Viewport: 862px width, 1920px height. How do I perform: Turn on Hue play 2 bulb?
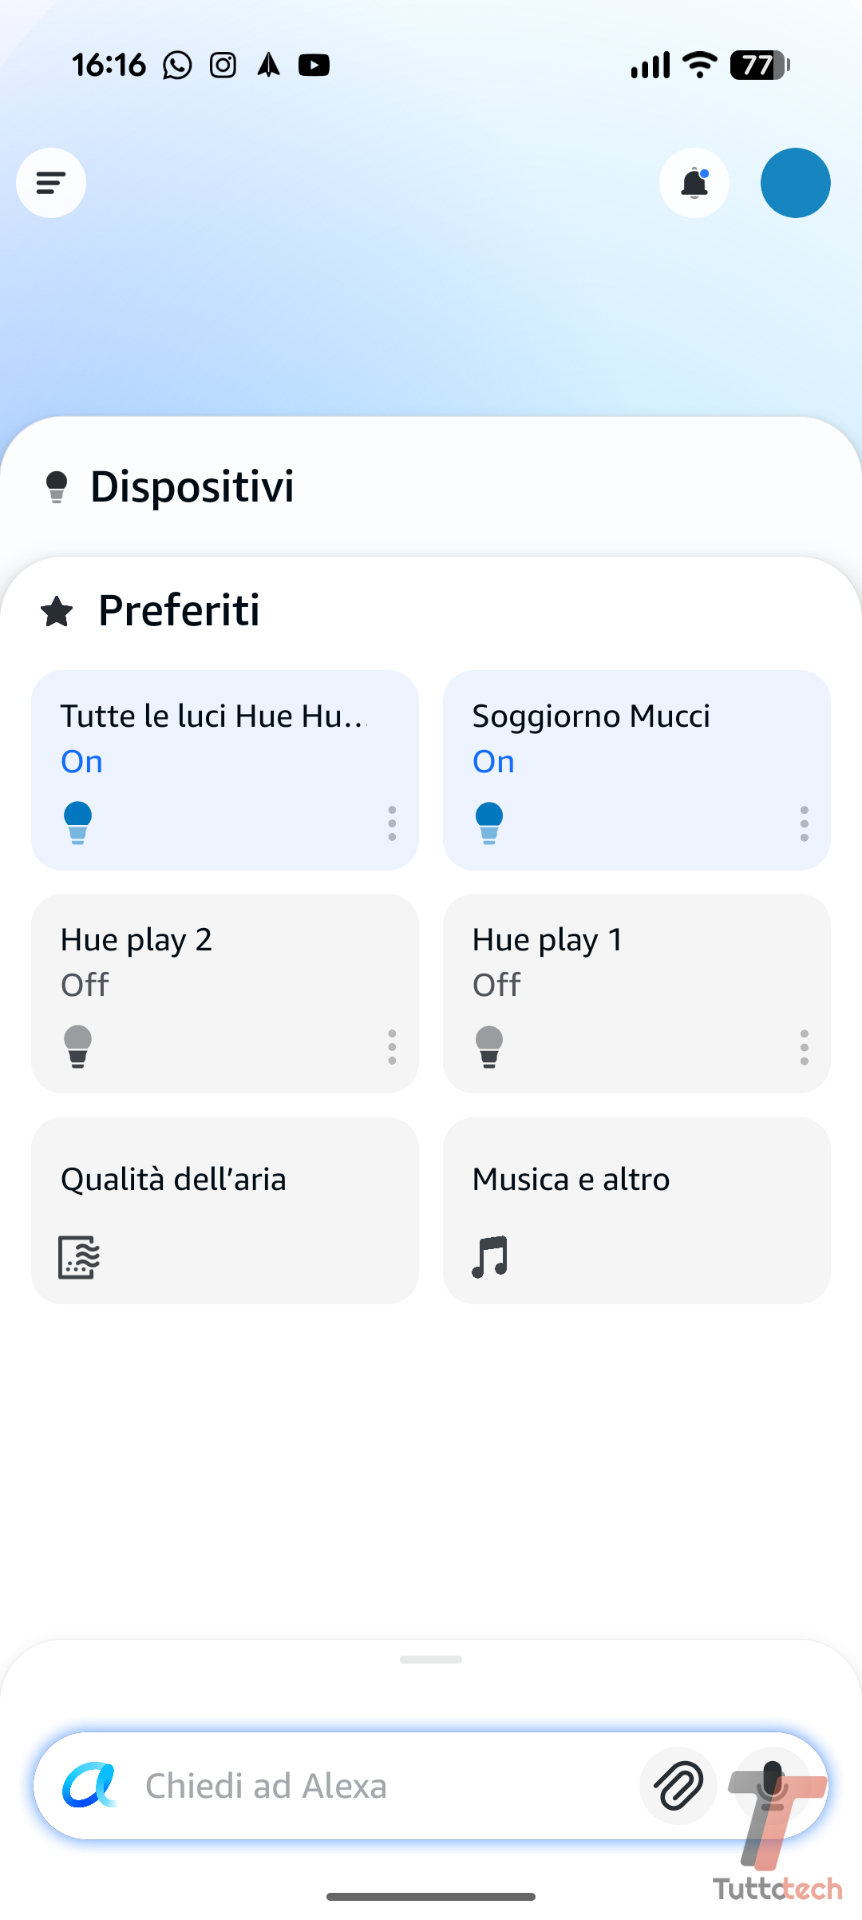click(78, 1047)
